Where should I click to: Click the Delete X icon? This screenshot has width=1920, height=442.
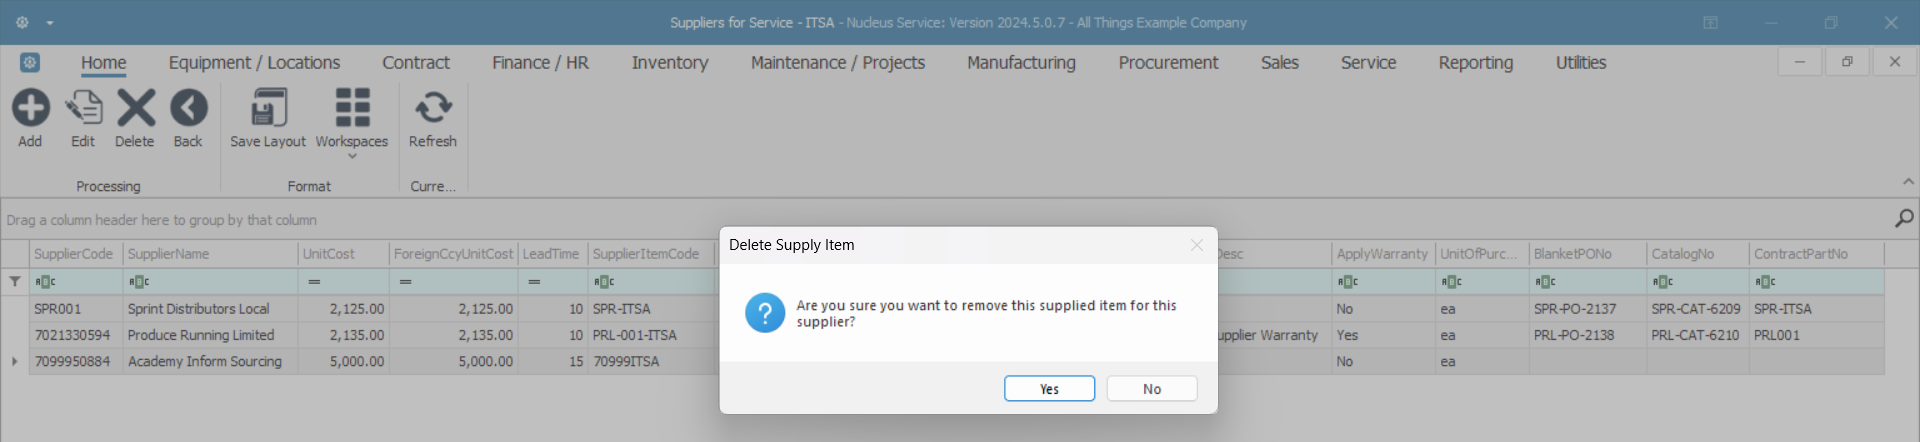(x=135, y=108)
